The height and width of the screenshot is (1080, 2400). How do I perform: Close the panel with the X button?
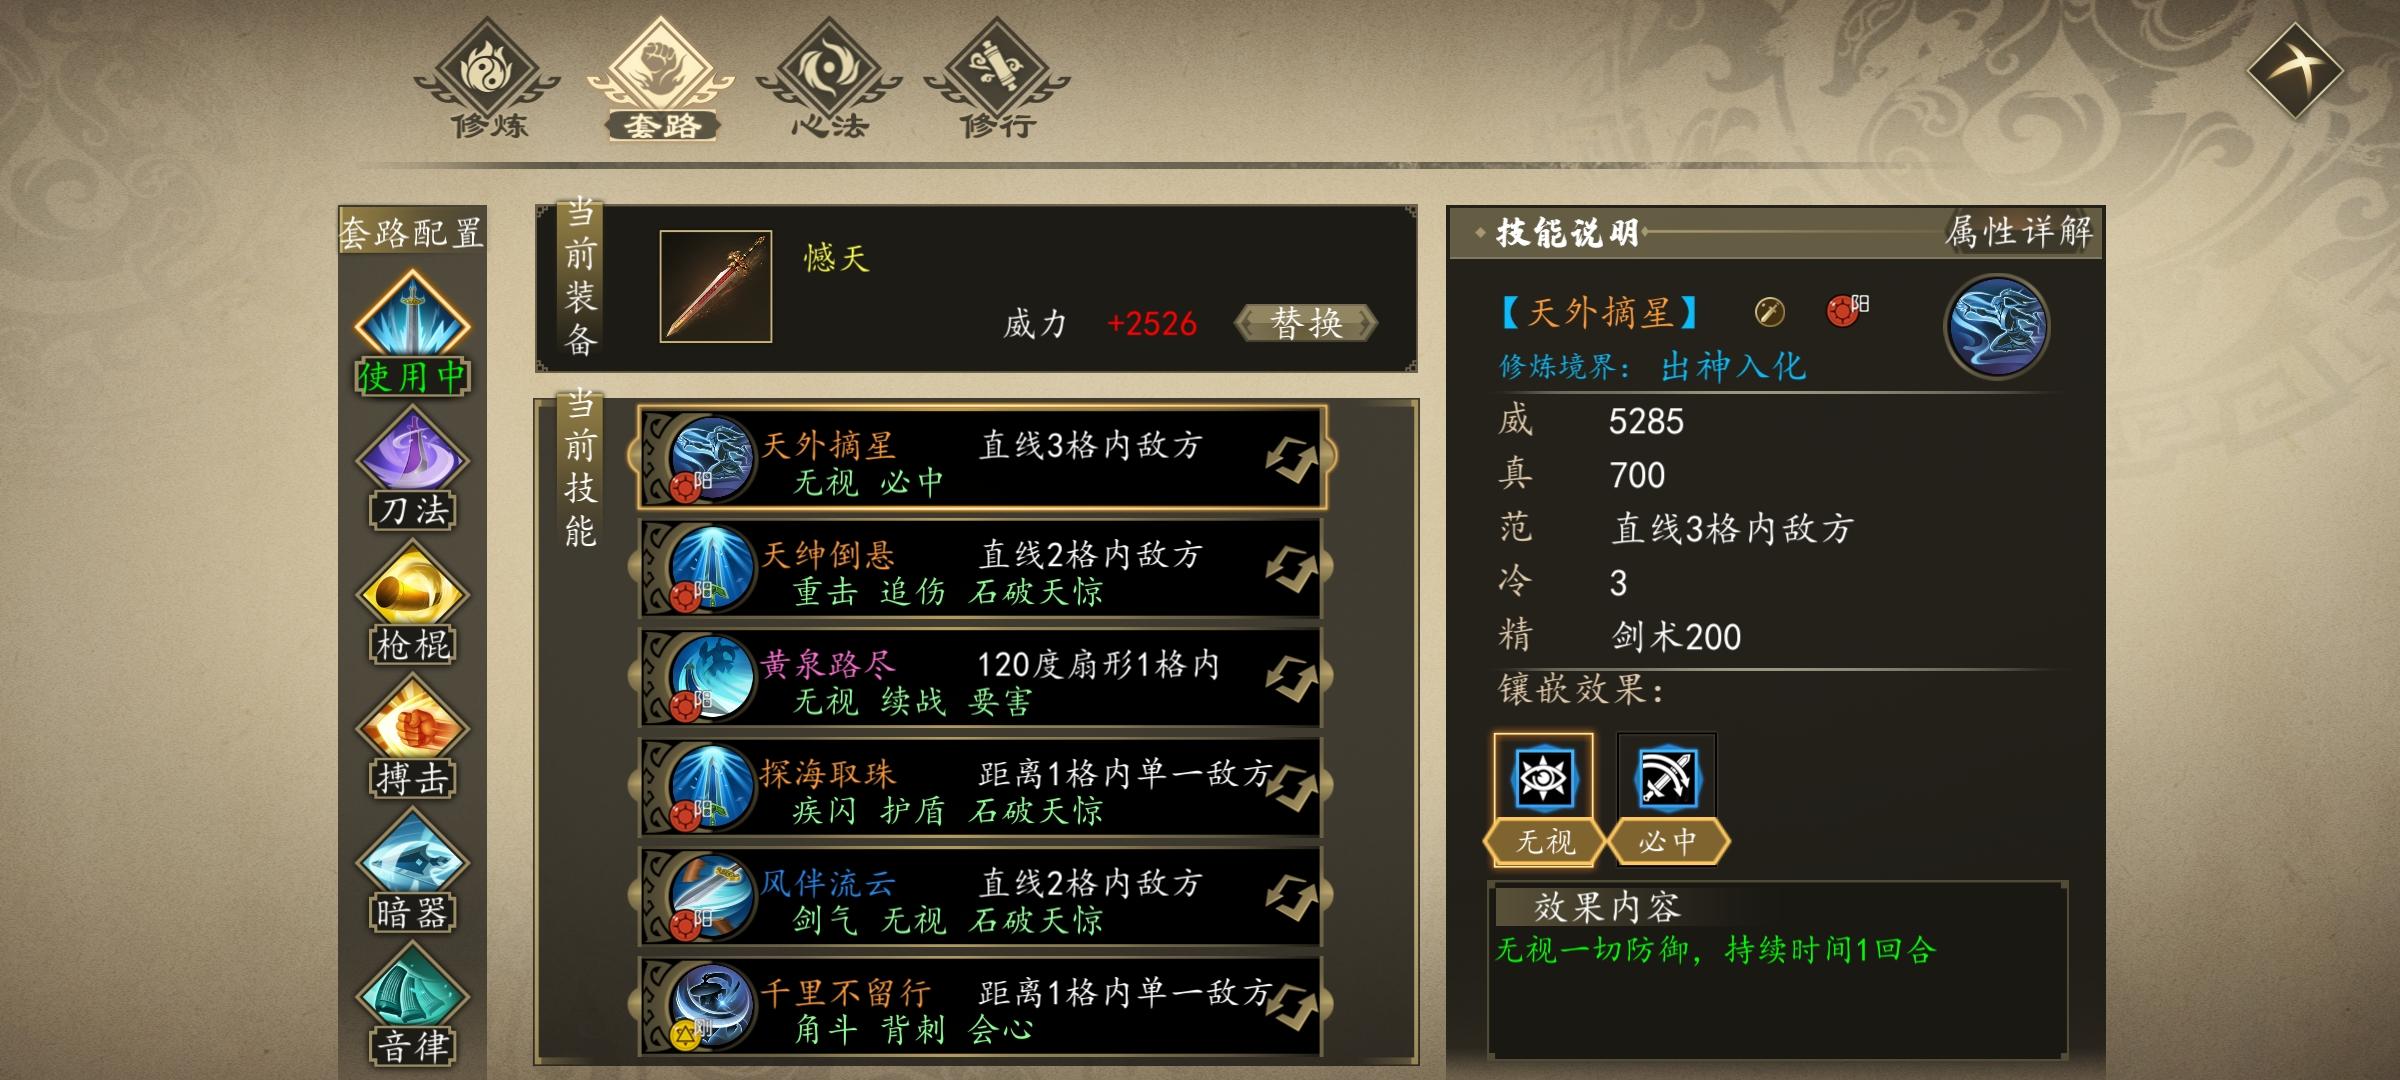click(x=2295, y=72)
